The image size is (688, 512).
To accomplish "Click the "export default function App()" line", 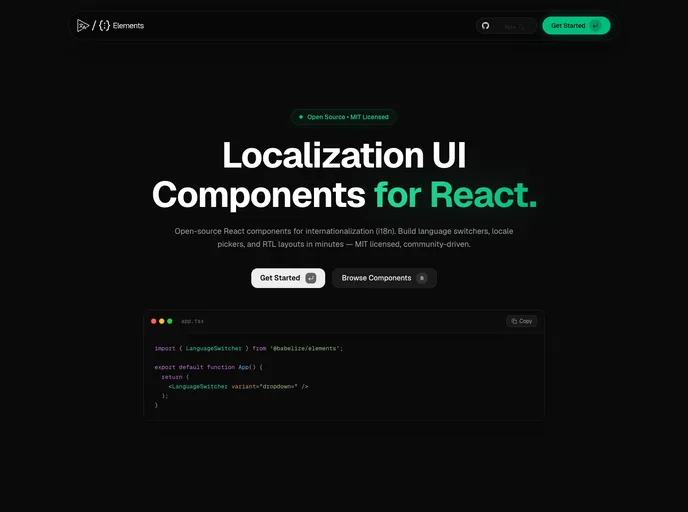I will [208, 367].
